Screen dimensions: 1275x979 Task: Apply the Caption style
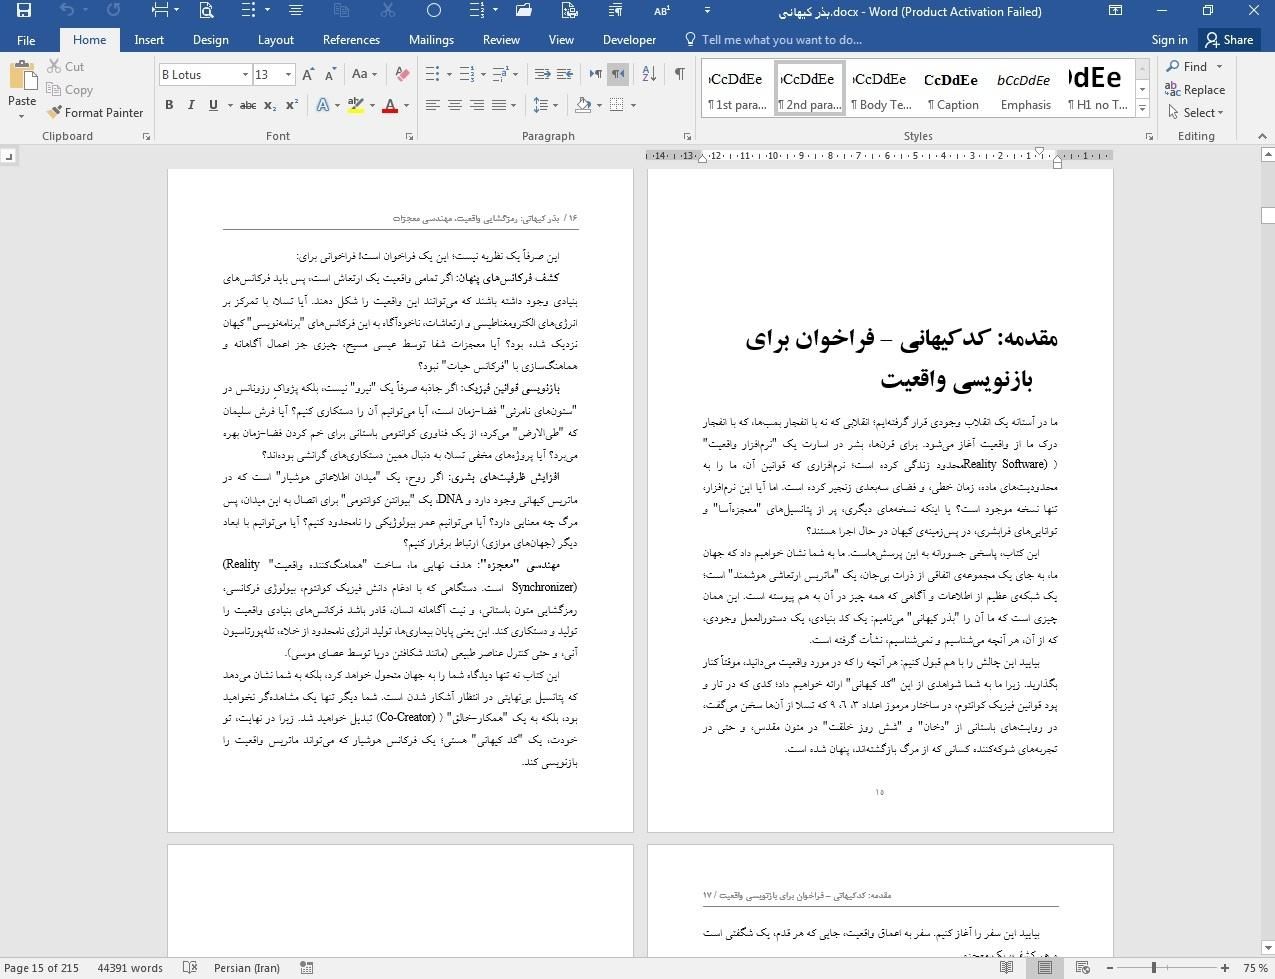click(952, 88)
